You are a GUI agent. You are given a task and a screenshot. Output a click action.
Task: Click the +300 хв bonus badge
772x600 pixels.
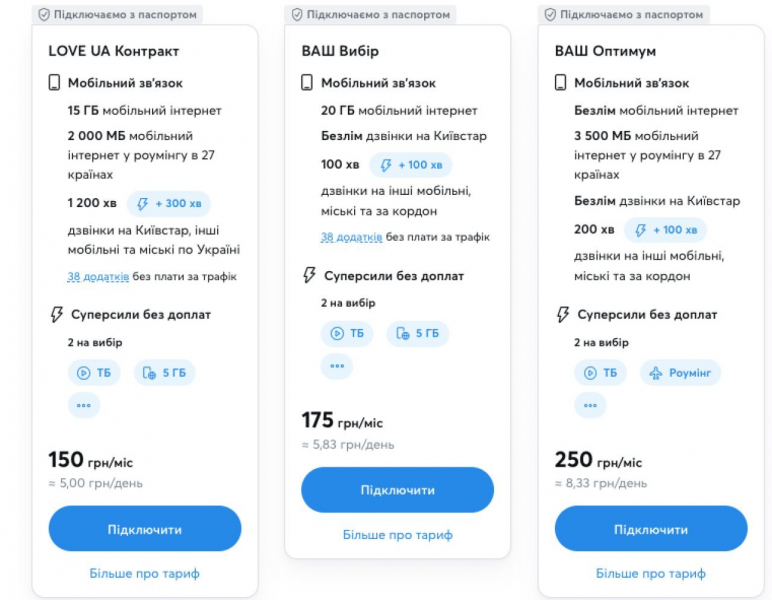(x=169, y=203)
